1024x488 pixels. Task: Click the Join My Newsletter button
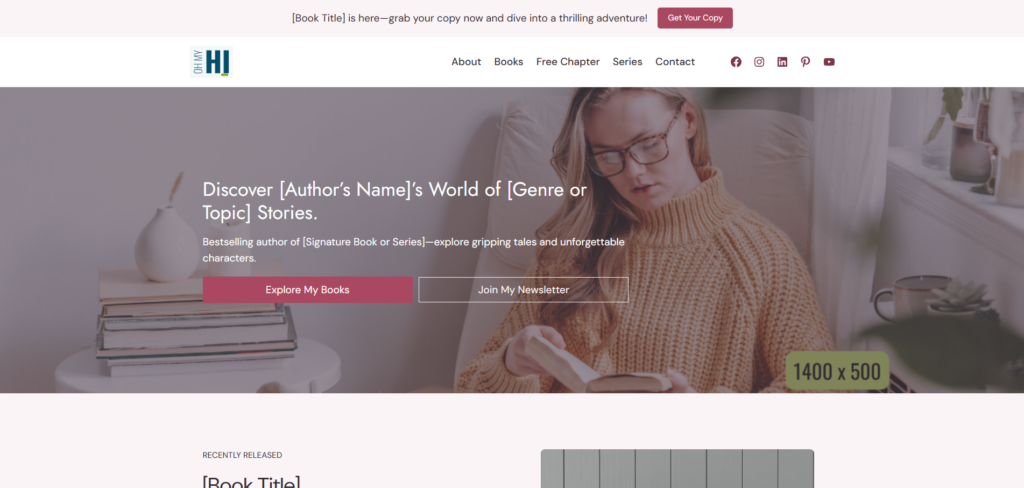click(x=524, y=290)
